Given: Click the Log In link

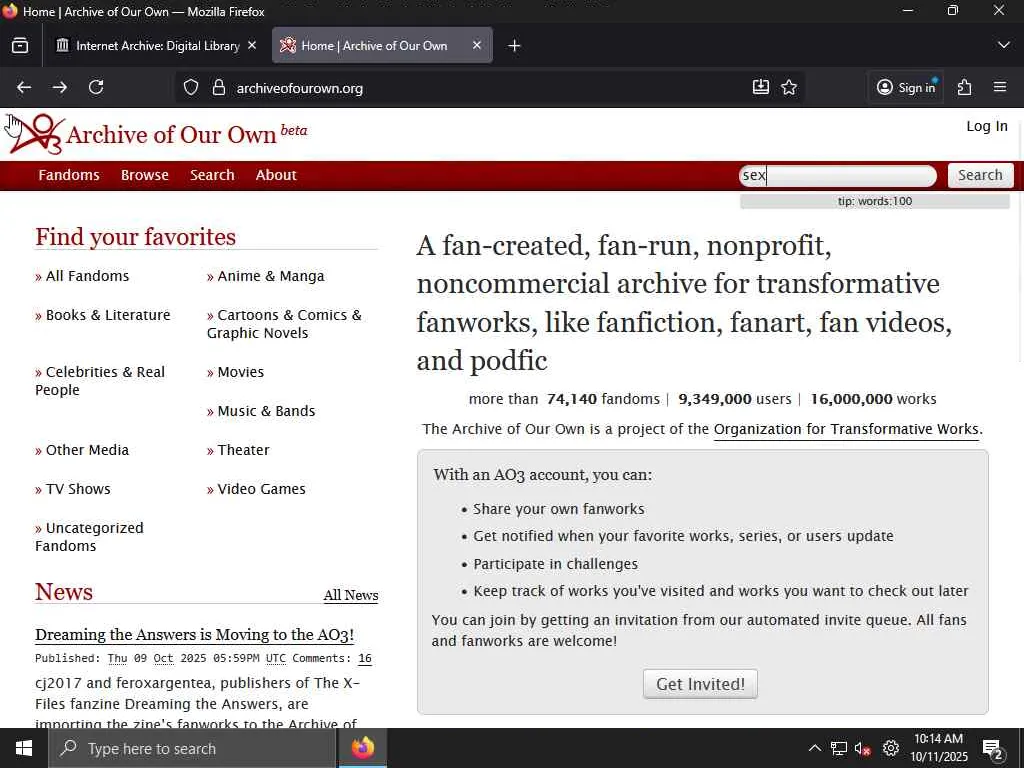Looking at the screenshot, I should click(987, 126).
